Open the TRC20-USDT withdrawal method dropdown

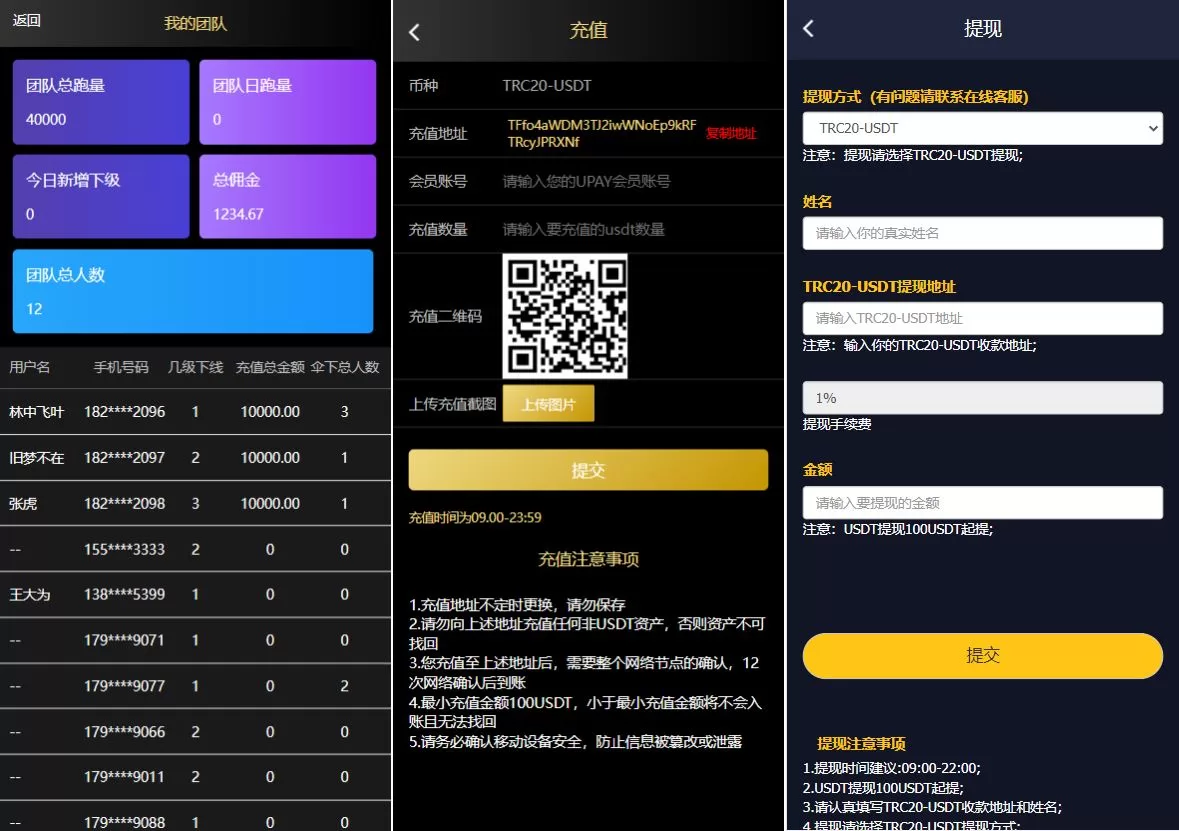[x=982, y=129]
